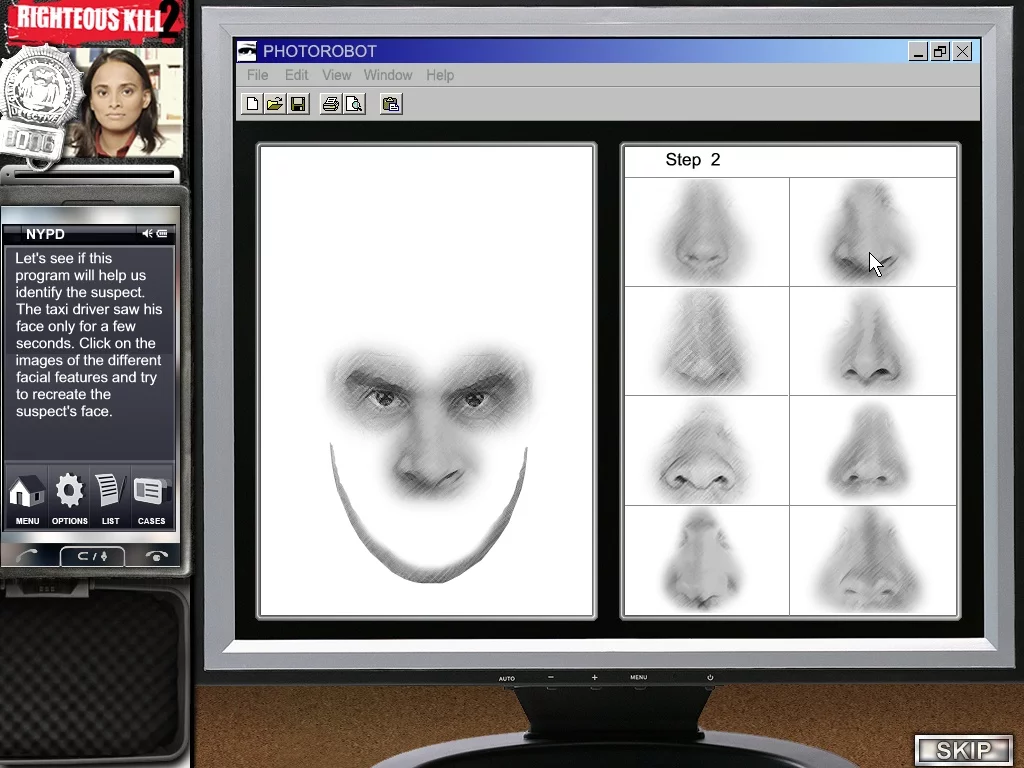Select the third-row left nose sketch

point(707,451)
